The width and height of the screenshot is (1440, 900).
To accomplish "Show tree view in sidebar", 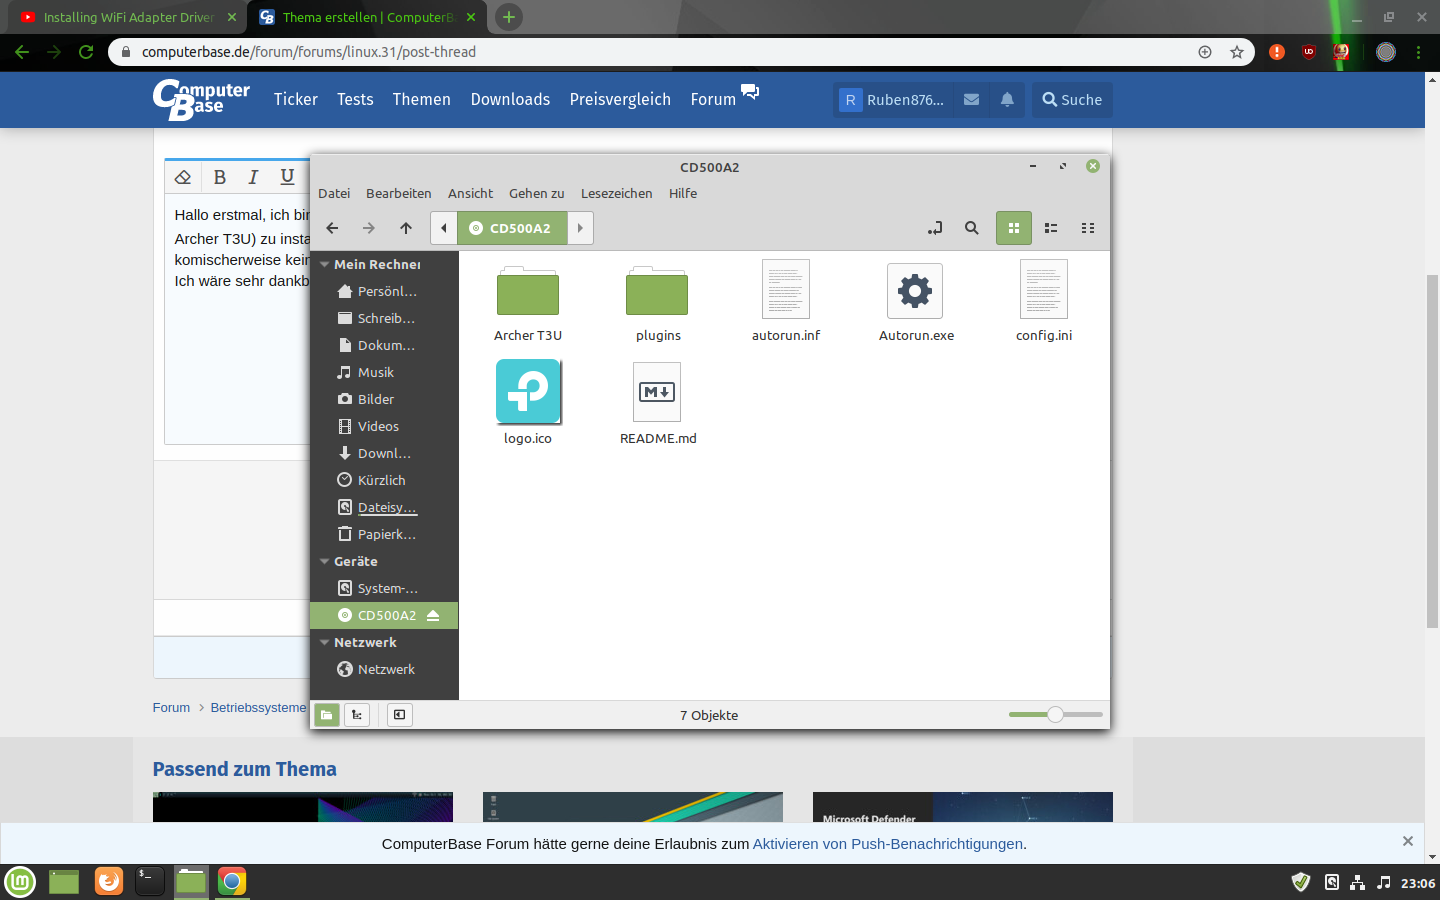I will click(x=357, y=715).
